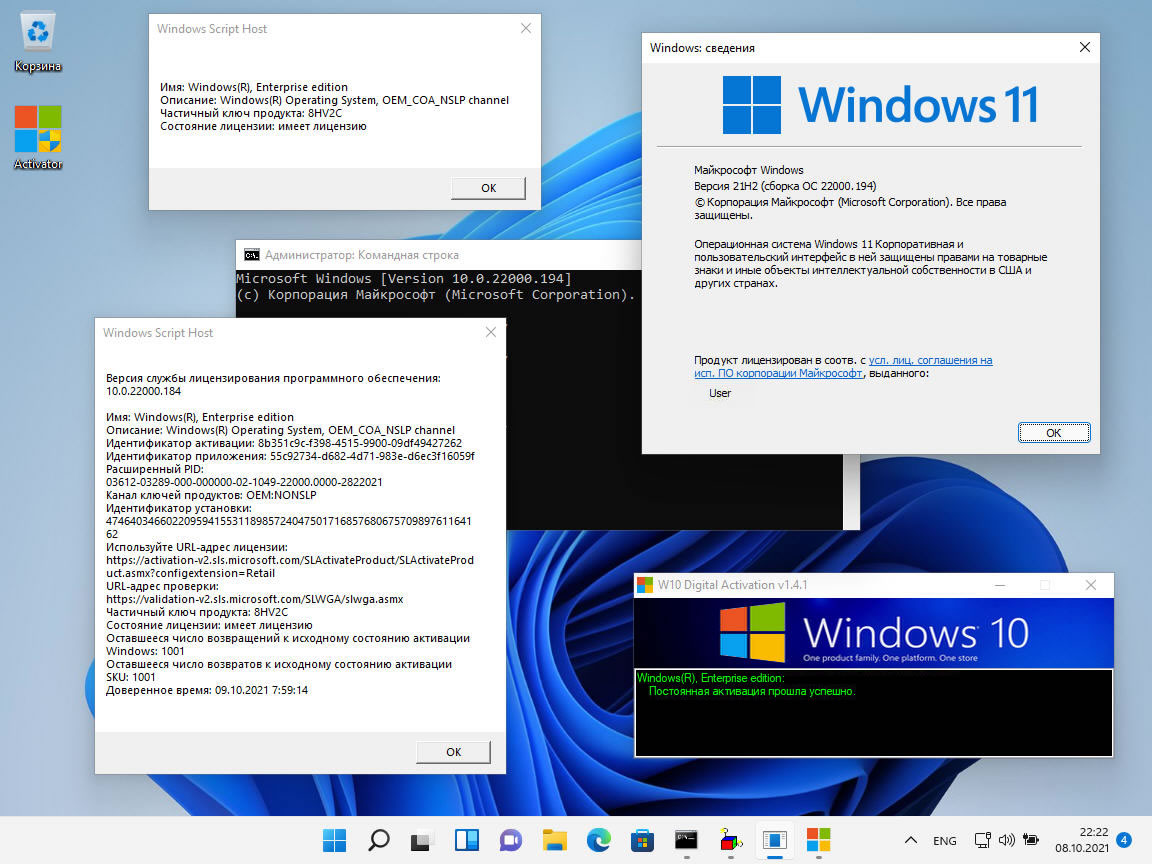
Task: Minimize W10 Digital Activation window
Action: click(x=1000, y=585)
